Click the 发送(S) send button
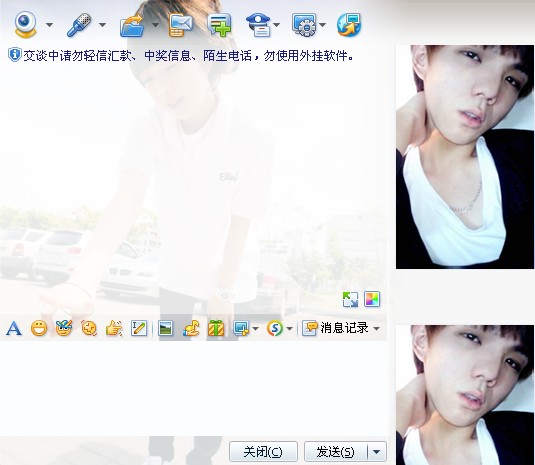535x465 pixels. point(336,452)
